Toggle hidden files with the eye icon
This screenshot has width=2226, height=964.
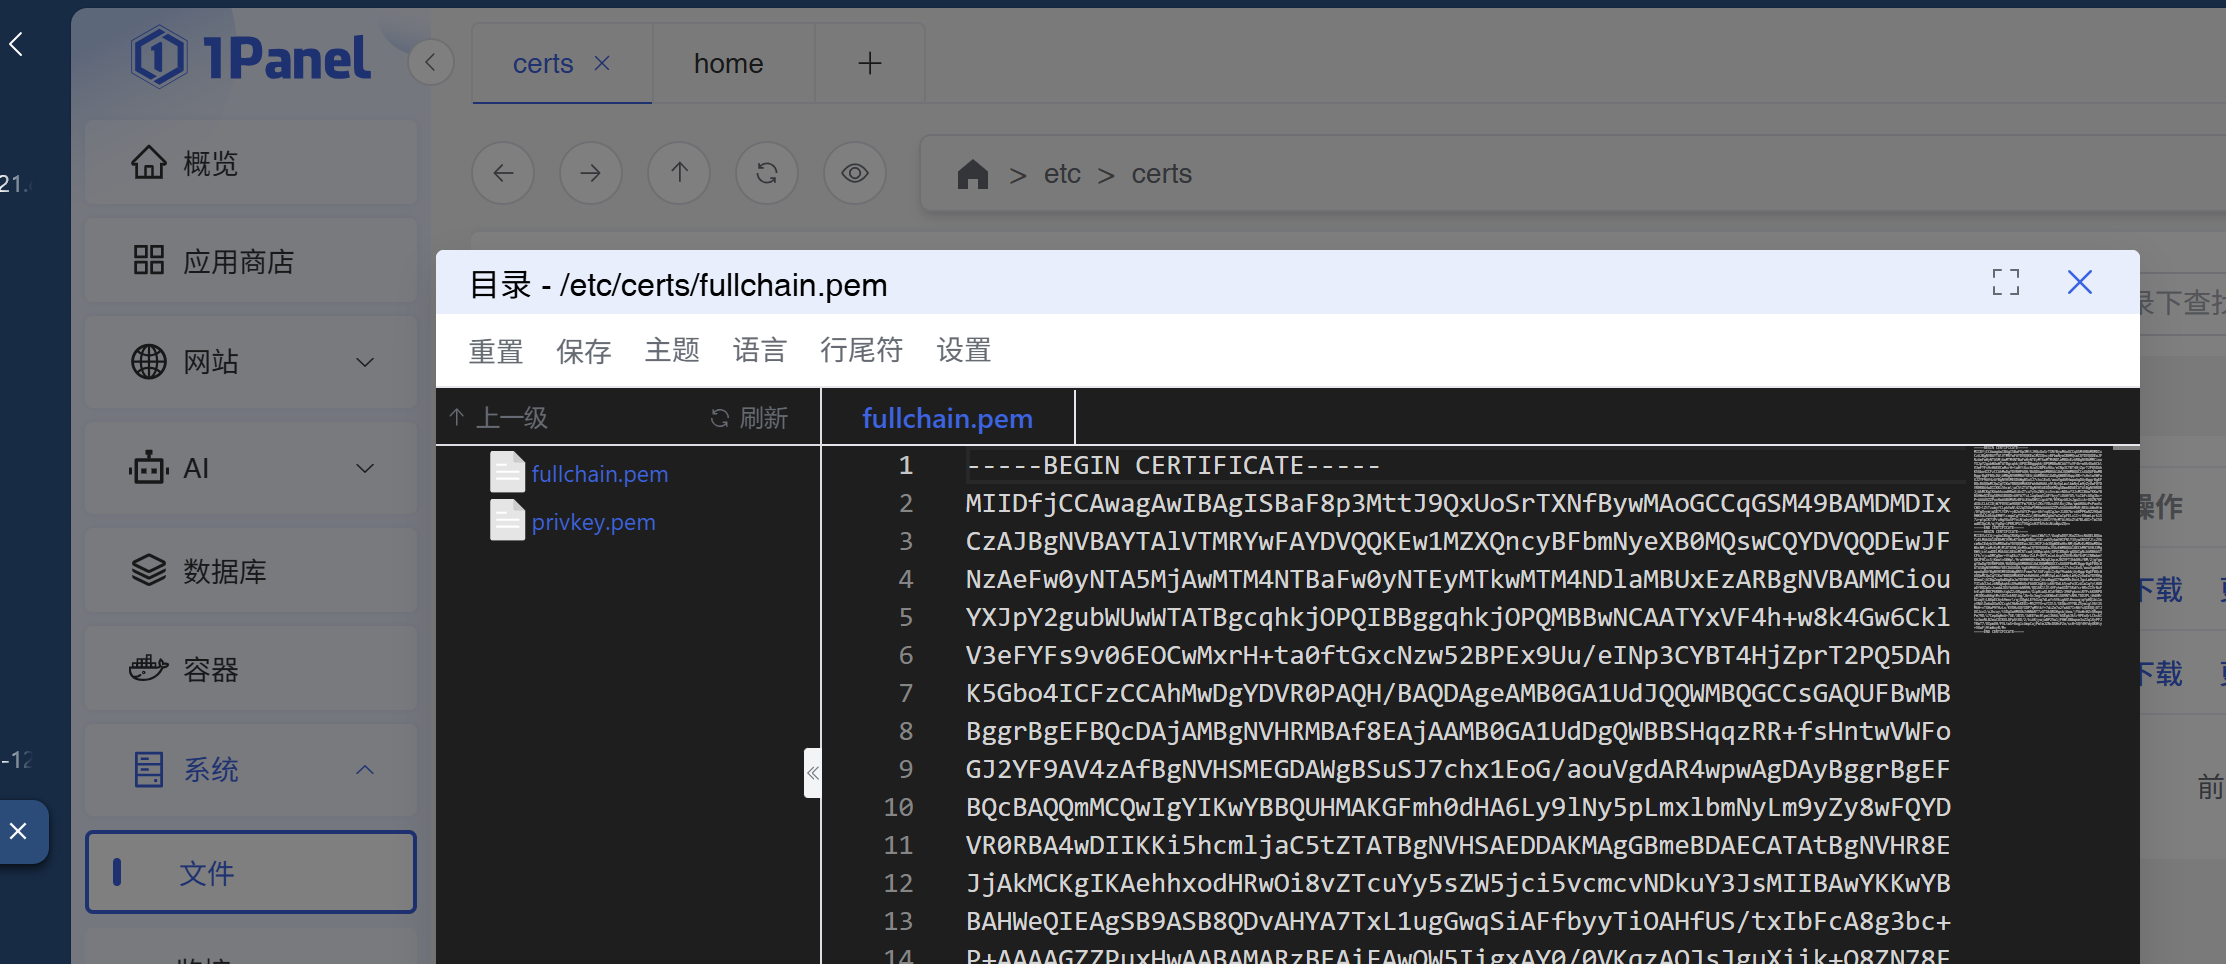pyautogui.click(x=855, y=173)
